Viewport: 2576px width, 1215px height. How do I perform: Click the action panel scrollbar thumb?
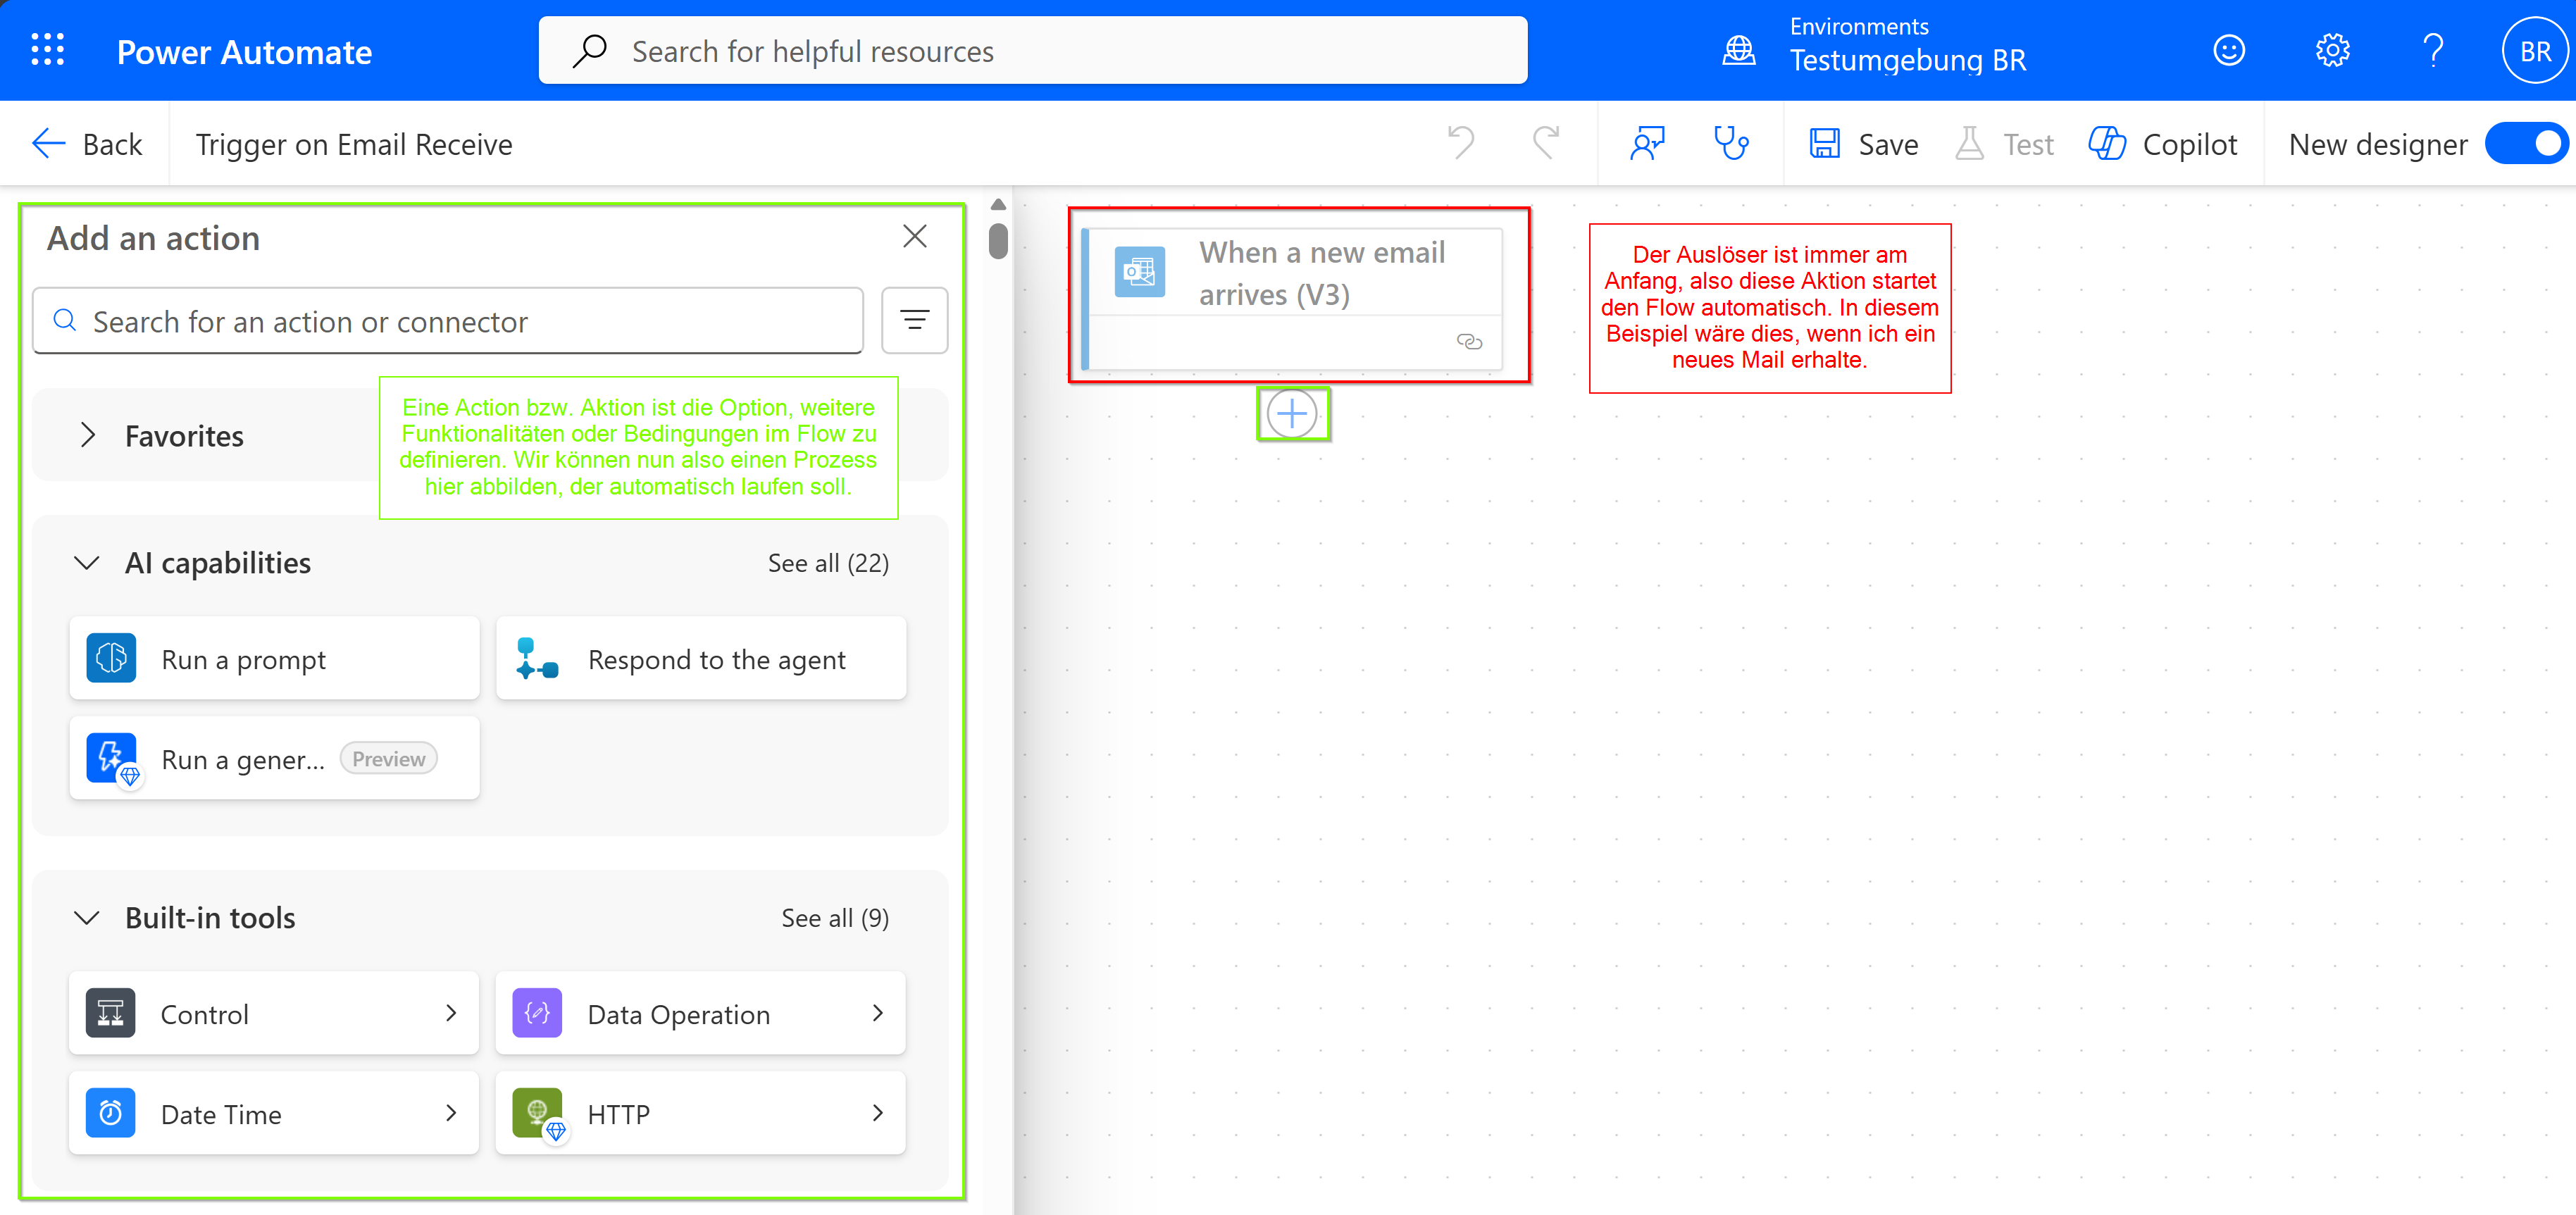pos(997,241)
